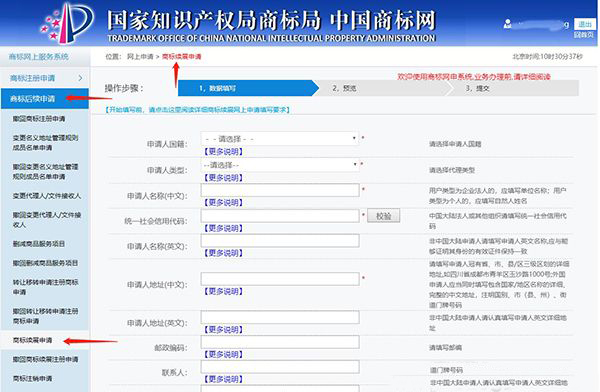Click 商标续展申请 in the breadcrumb
This screenshot has height=392, width=600.
[x=181, y=57]
